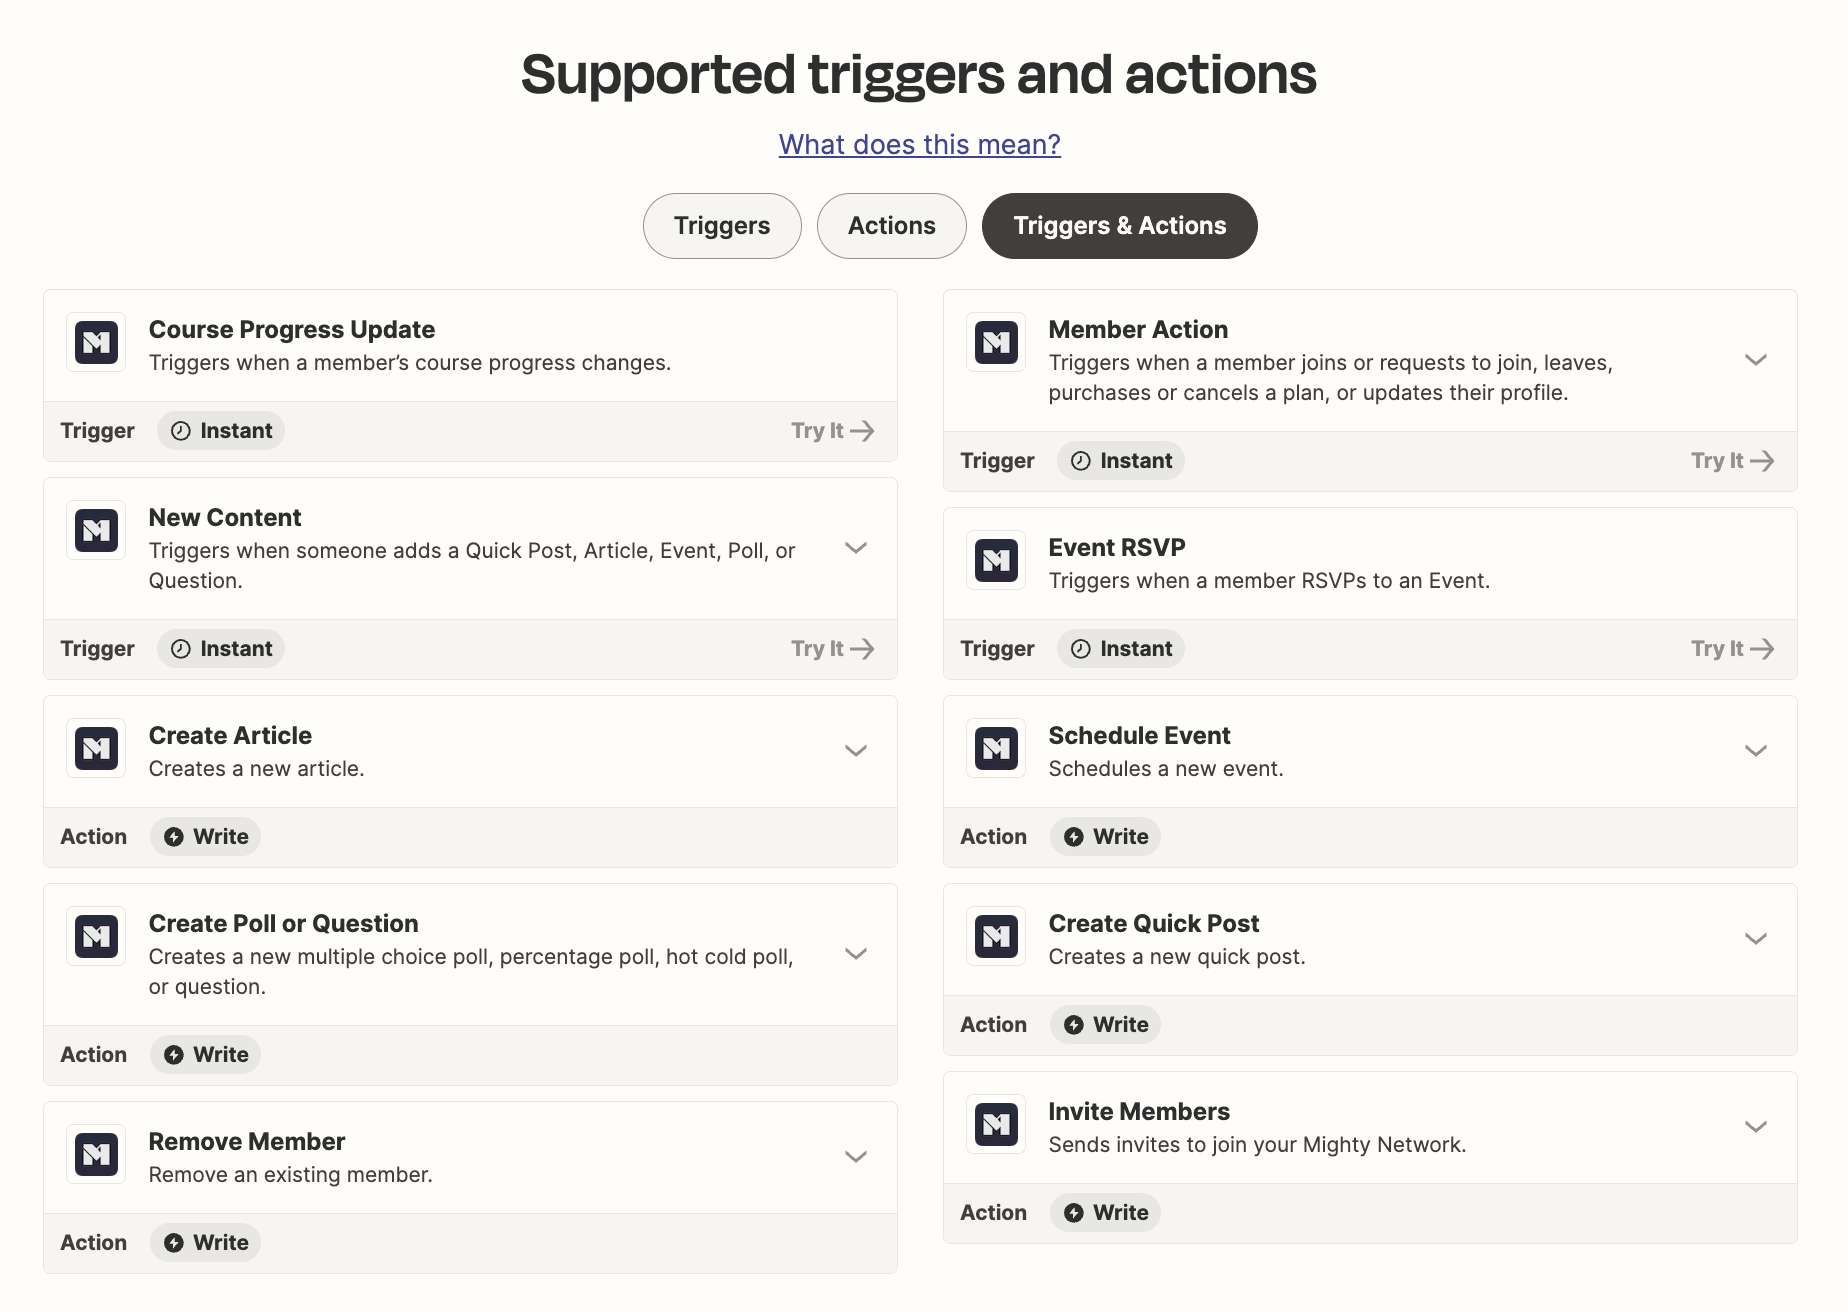Click the app icon next to New Content
This screenshot has height=1312, width=1848.
pos(96,531)
